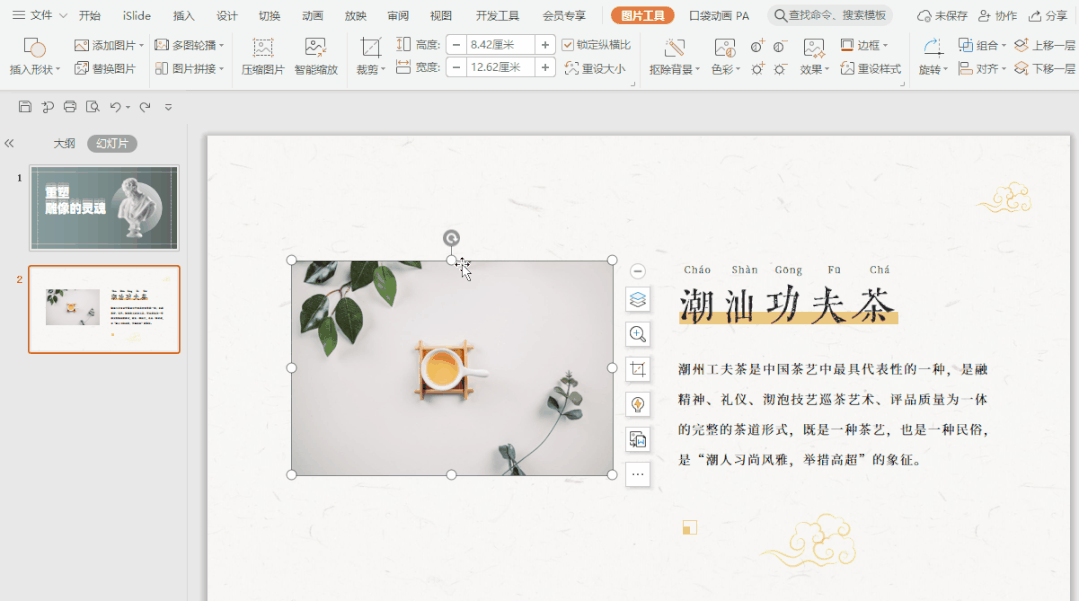Click the layers icon in floating image toolbar
Screen dimensions: 1079x601
637,299
